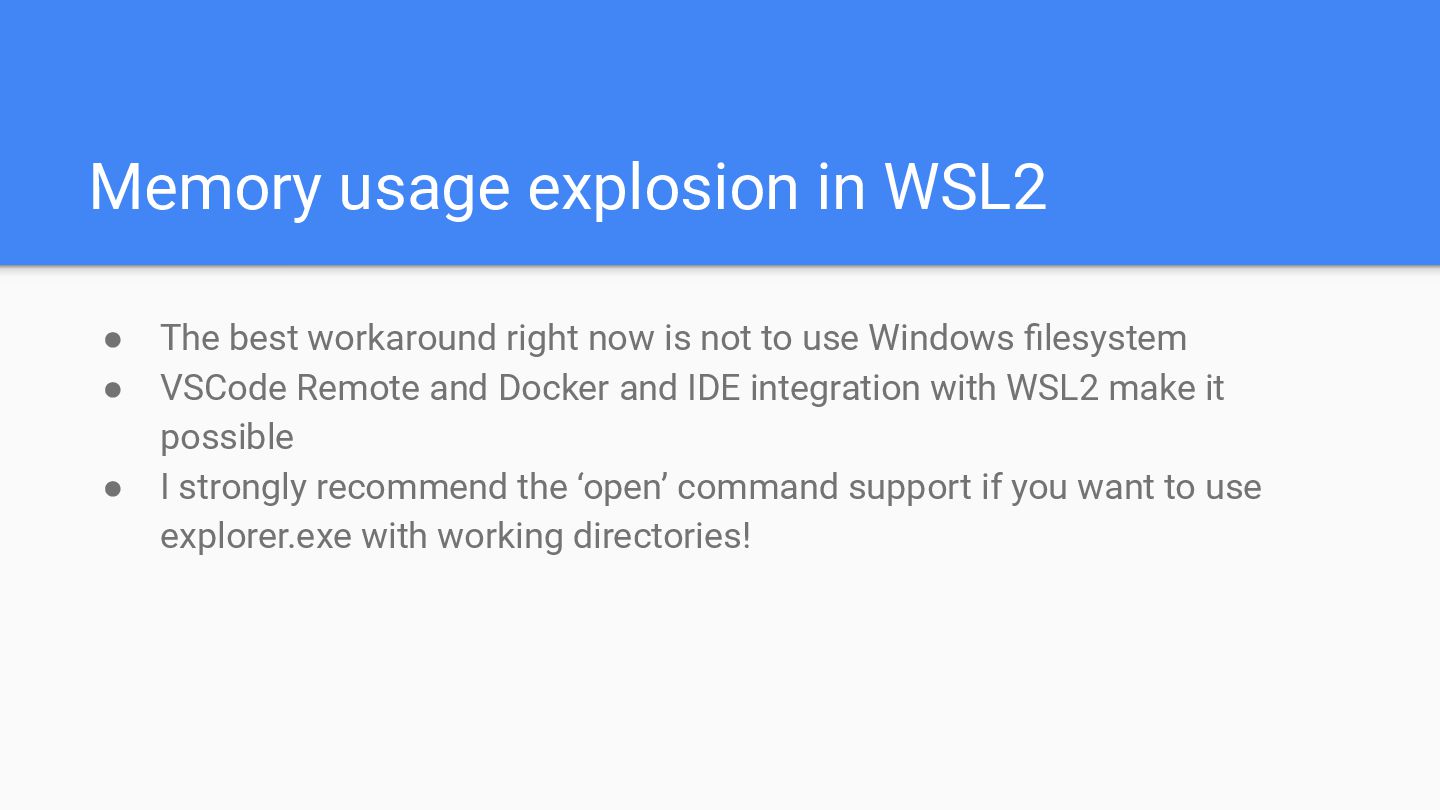Click the word 'Docker' in second bullet
The image size is (1440, 810).
coord(553,388)
